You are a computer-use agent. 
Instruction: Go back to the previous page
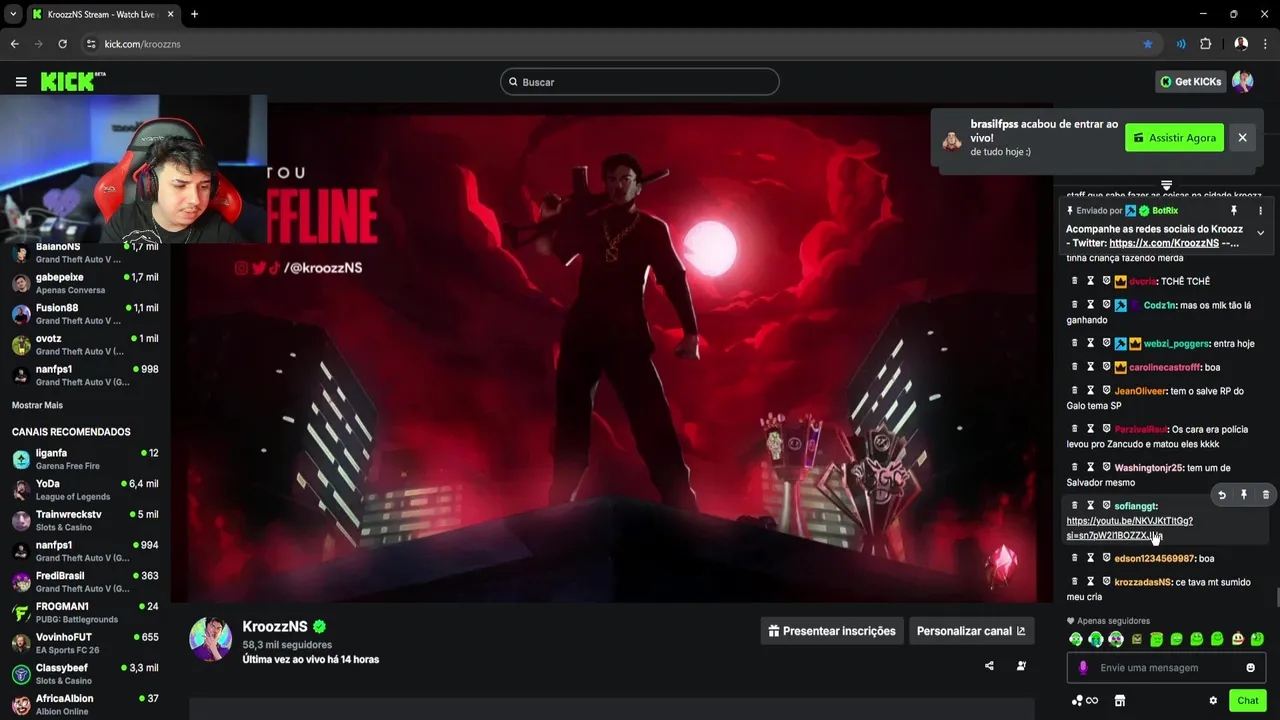[14, 44]
